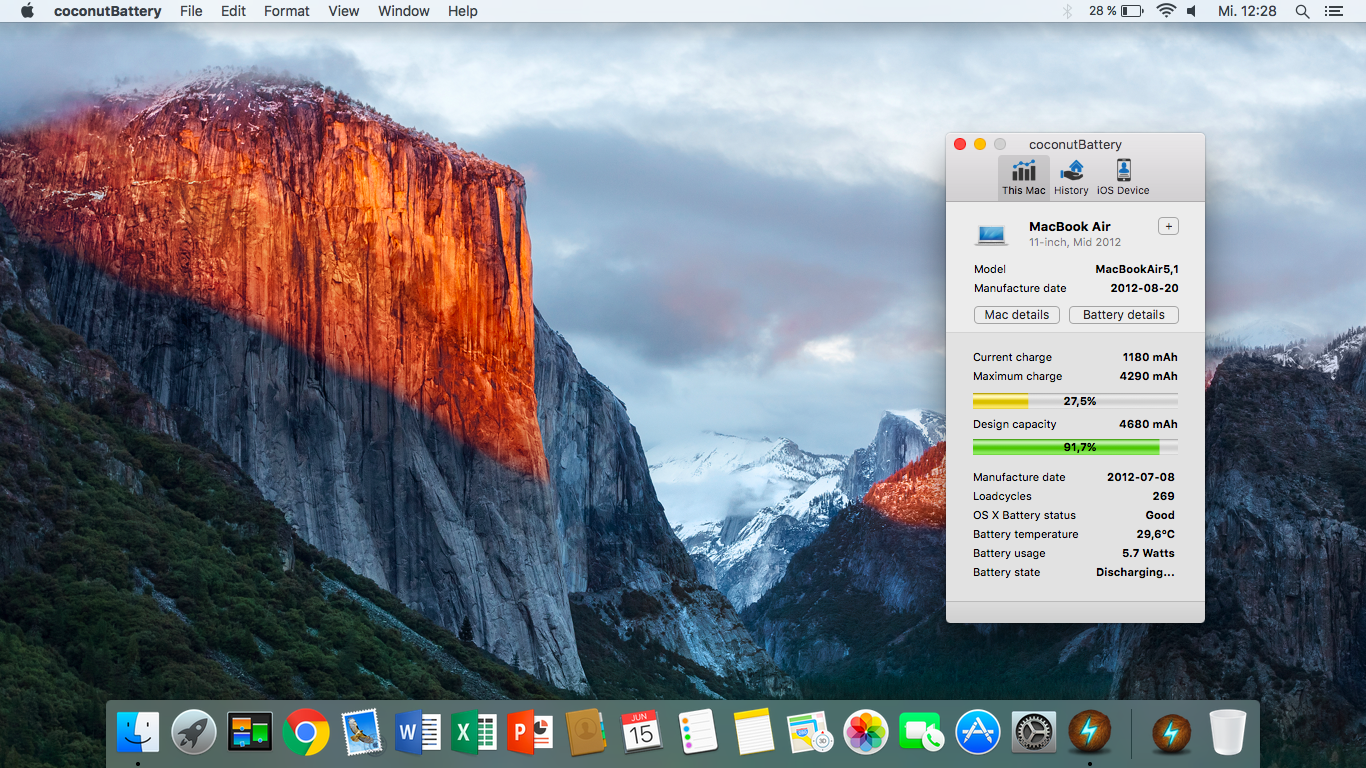Launch Launchpad rocket icon

coord(194,732)
